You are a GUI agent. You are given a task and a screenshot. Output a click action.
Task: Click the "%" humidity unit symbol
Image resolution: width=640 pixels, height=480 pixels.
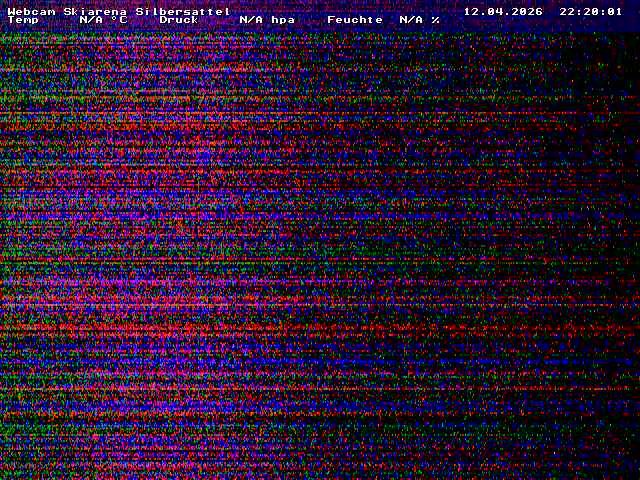[436, 20]
